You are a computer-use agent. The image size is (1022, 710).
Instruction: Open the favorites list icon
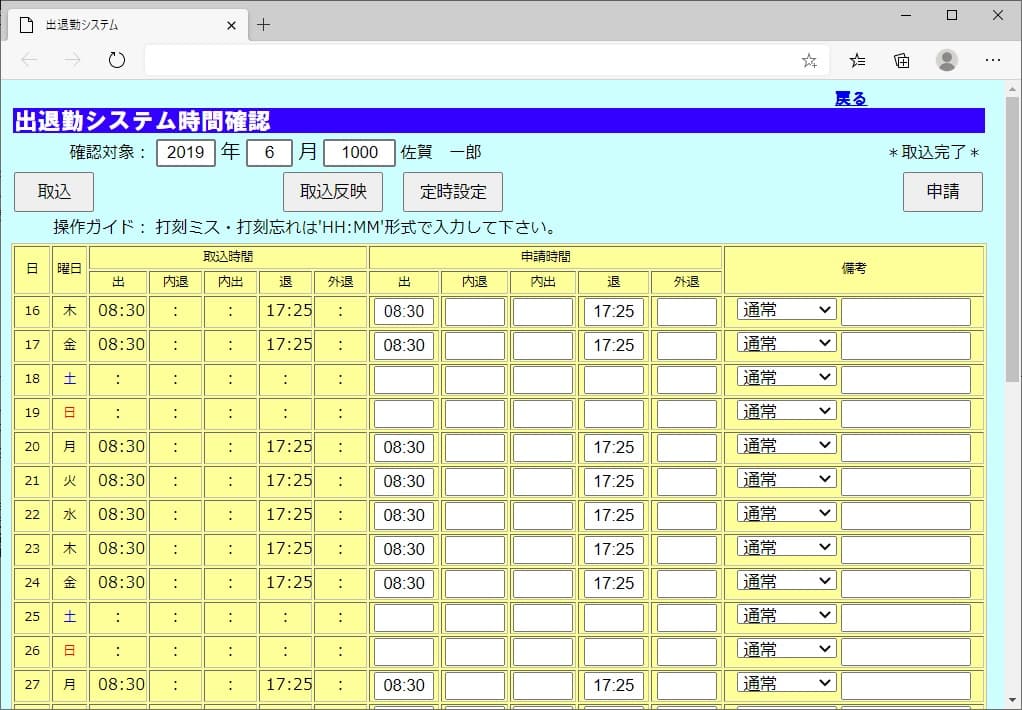(x=857, y=61)
